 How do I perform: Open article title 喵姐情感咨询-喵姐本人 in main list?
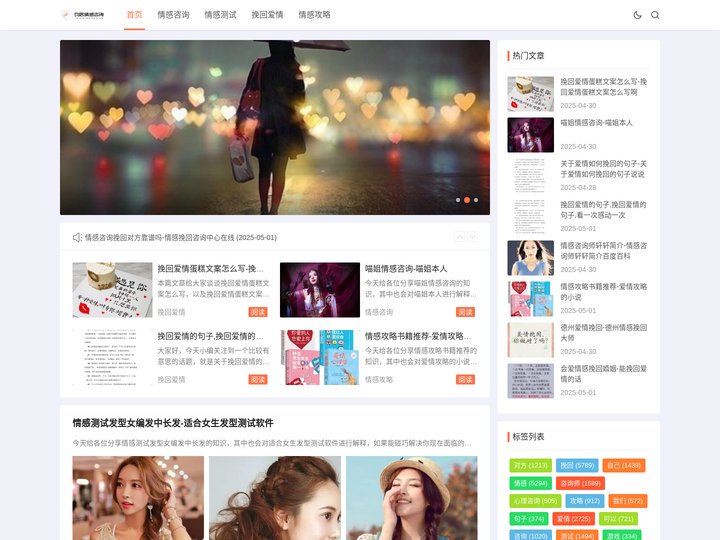(406, 269)
